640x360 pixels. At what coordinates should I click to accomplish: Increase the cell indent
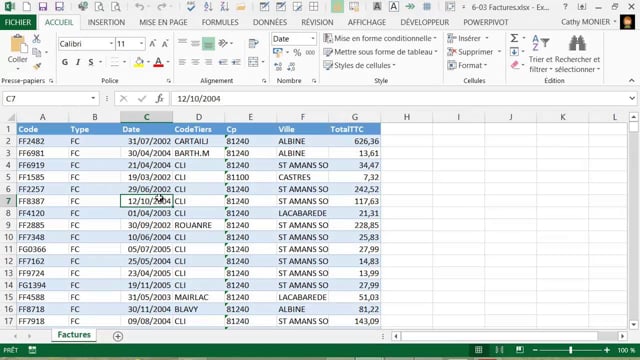(x=236, y=62)
